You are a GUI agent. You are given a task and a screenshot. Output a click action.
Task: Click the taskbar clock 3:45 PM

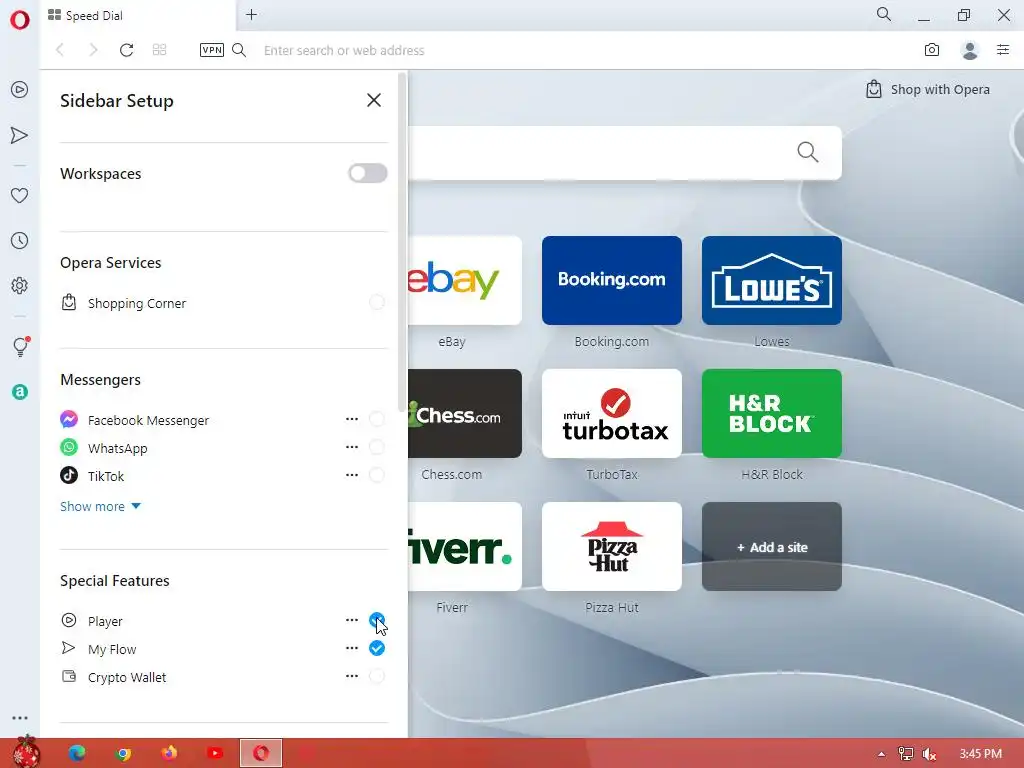pyautogui.click(x=980, y=754)
